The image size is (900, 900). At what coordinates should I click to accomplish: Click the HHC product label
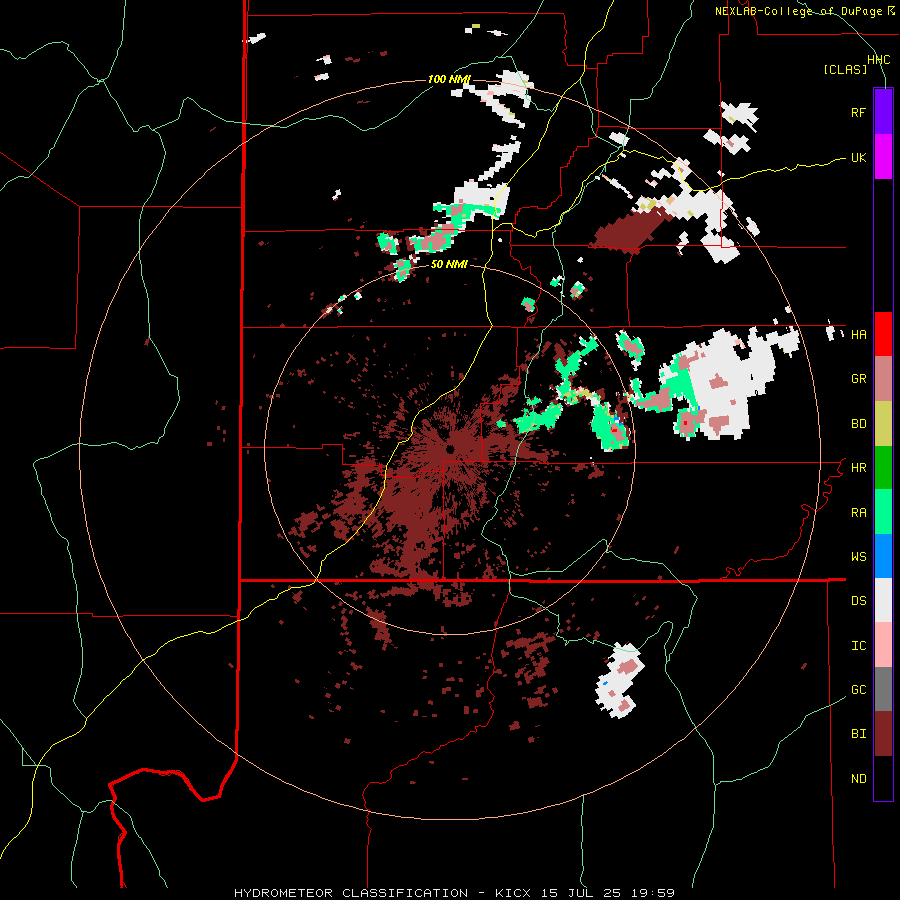(x=878, y=60)
